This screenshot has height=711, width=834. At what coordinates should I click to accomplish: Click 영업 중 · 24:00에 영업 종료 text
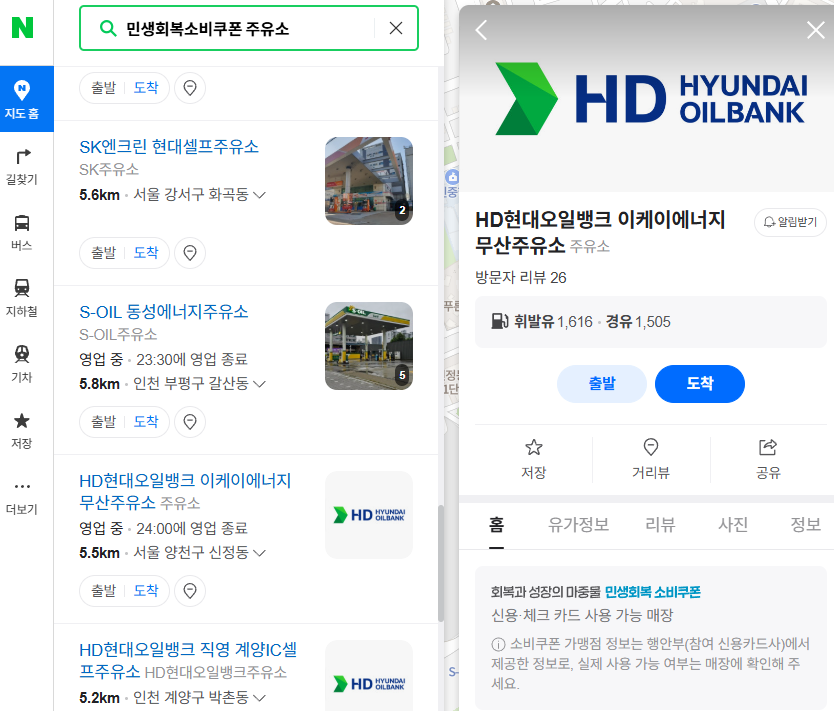(163, 529)
